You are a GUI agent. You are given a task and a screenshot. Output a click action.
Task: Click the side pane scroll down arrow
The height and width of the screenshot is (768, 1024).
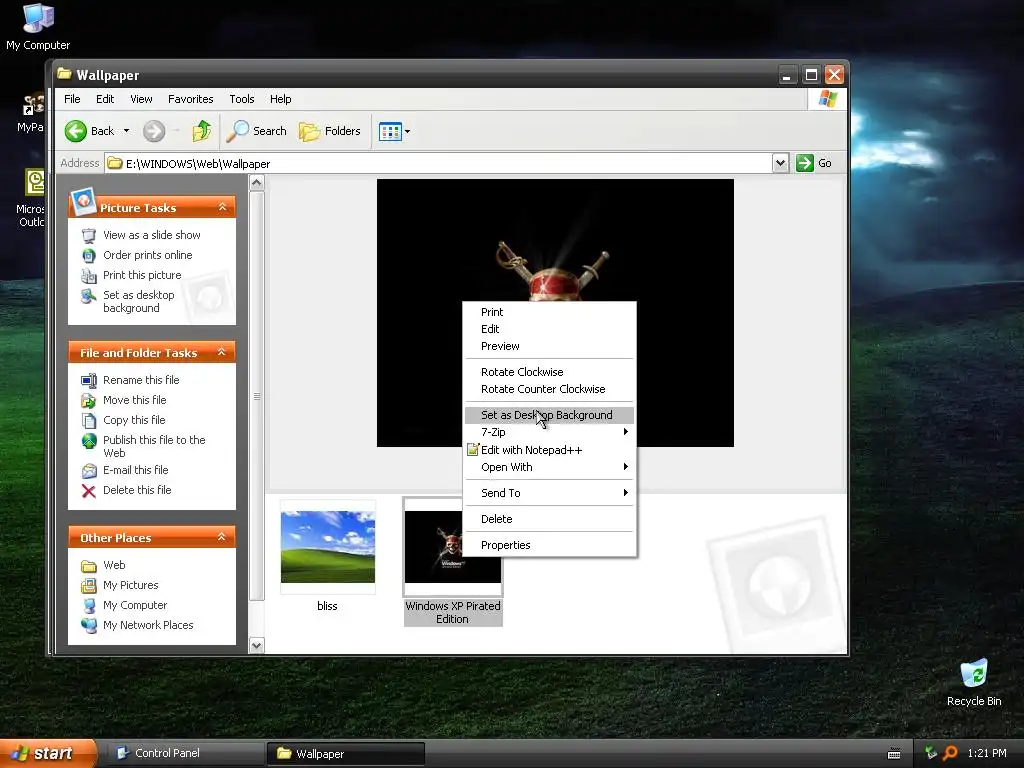[x=257, y=646]
